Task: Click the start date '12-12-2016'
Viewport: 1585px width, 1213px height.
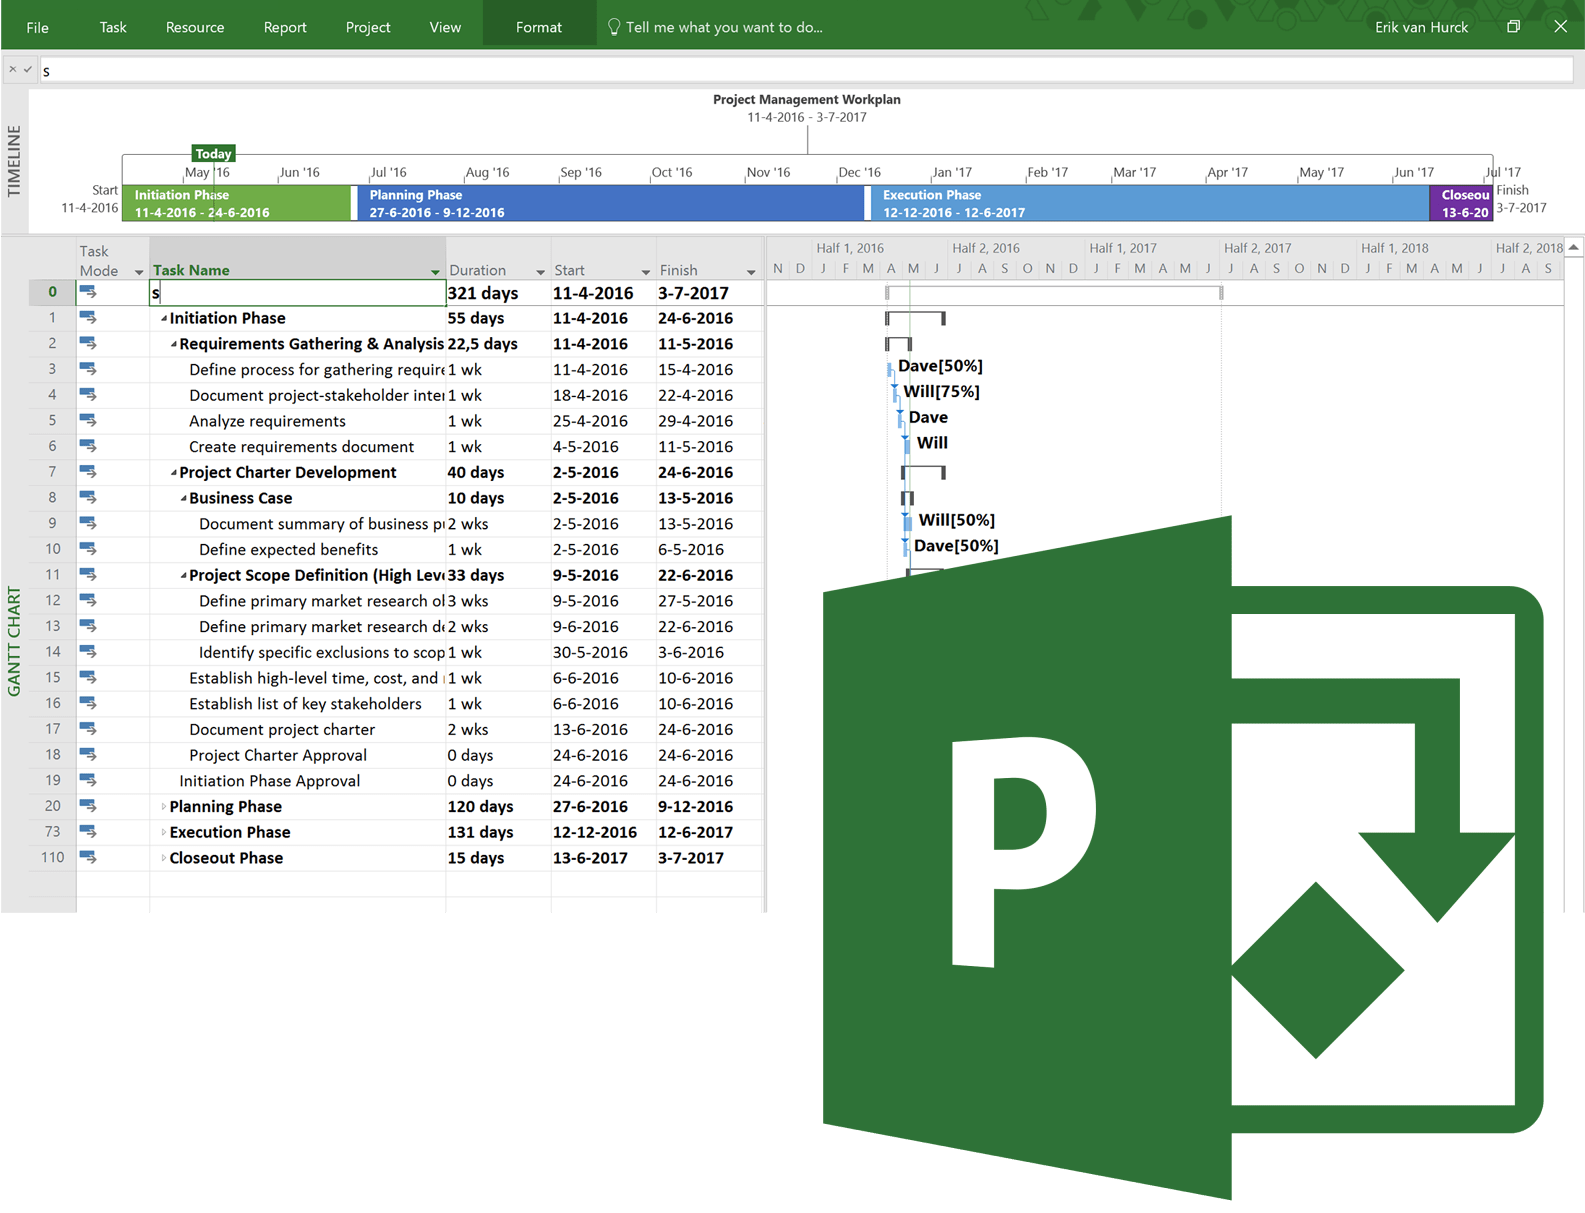Action: coord(595,833)
